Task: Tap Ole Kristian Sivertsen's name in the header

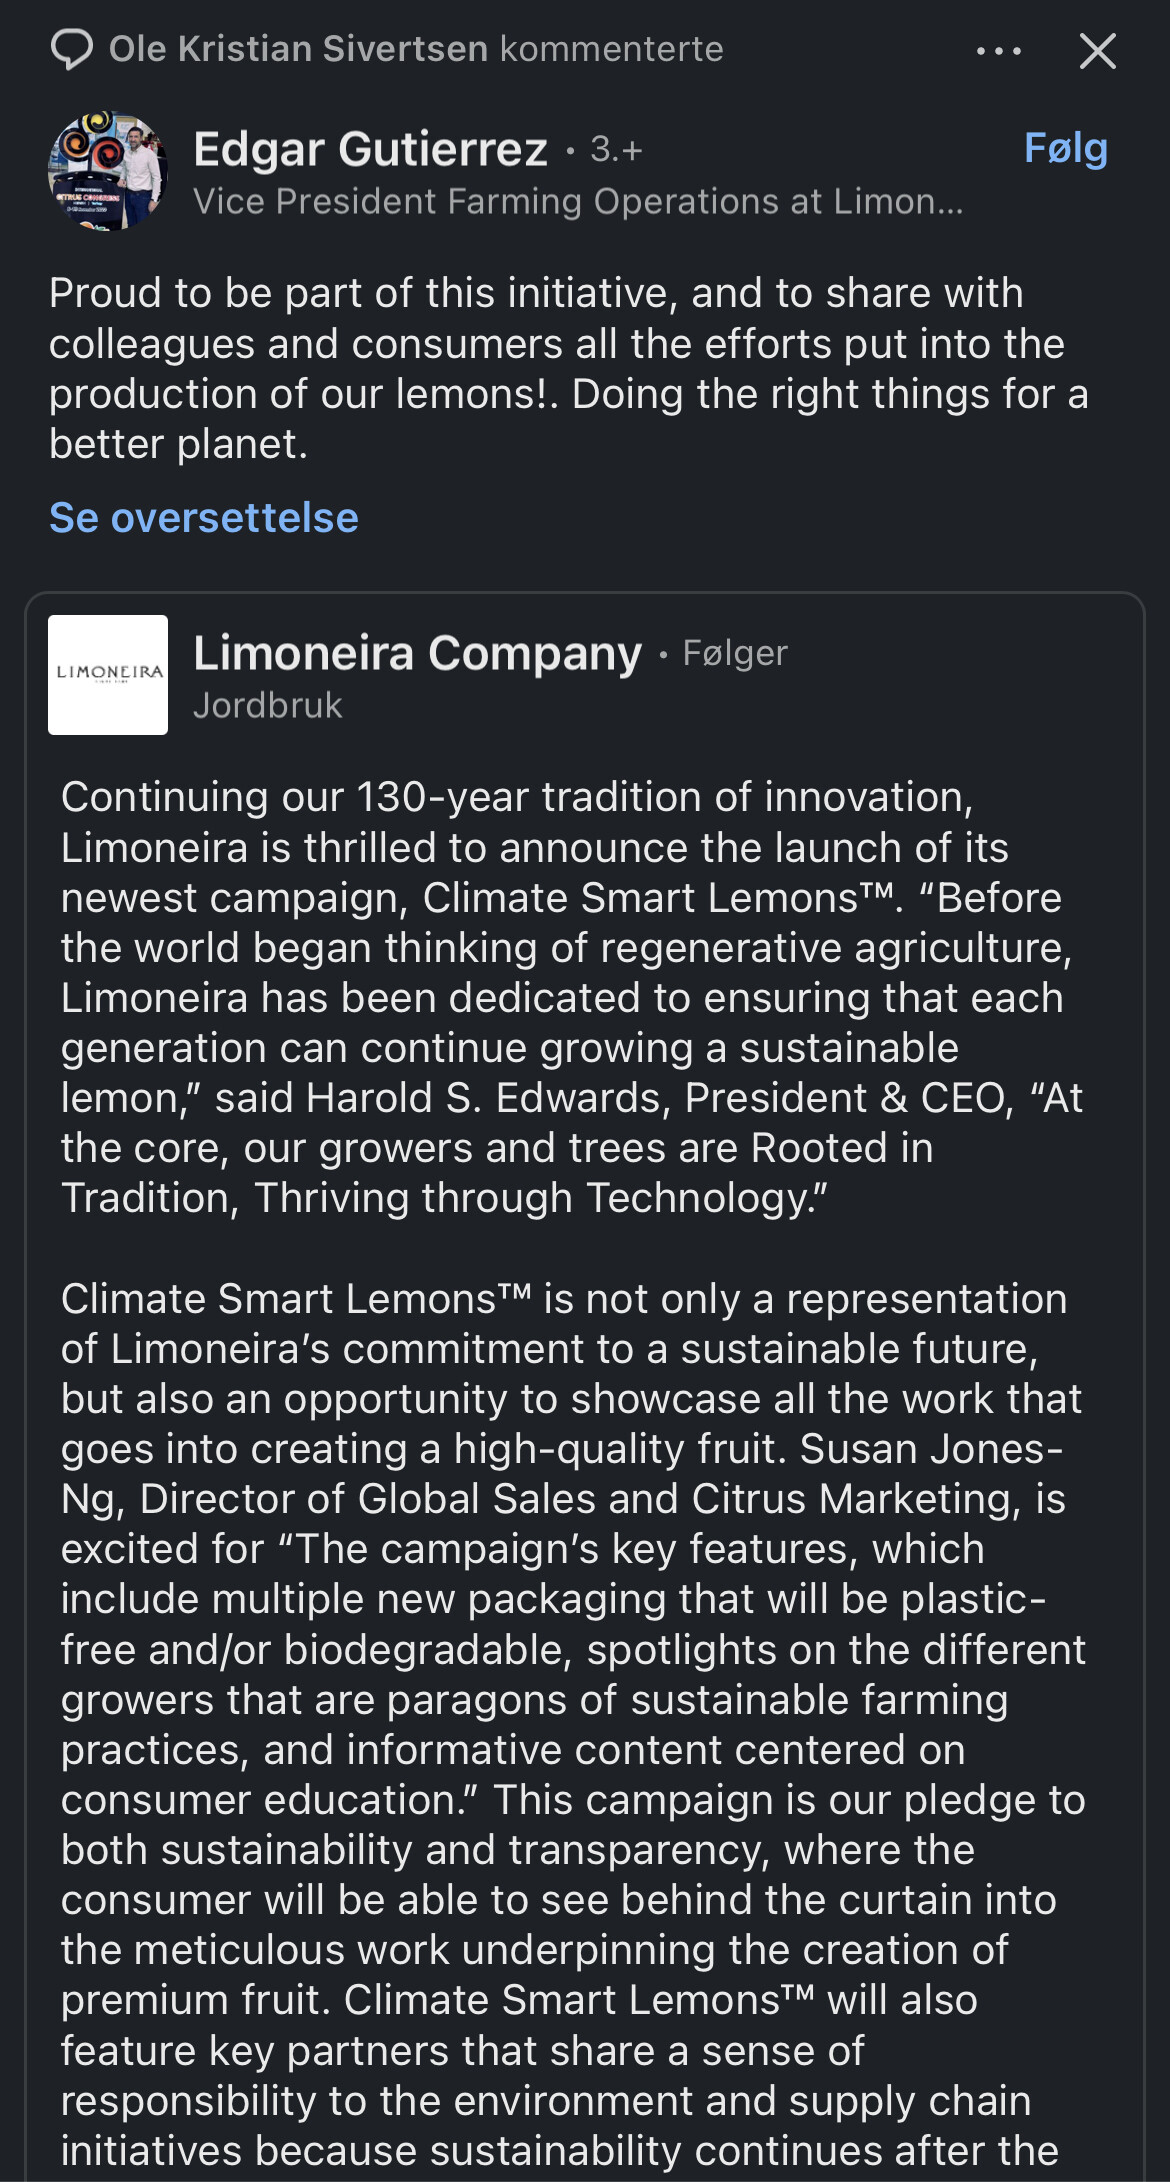Action: (298, 49)
